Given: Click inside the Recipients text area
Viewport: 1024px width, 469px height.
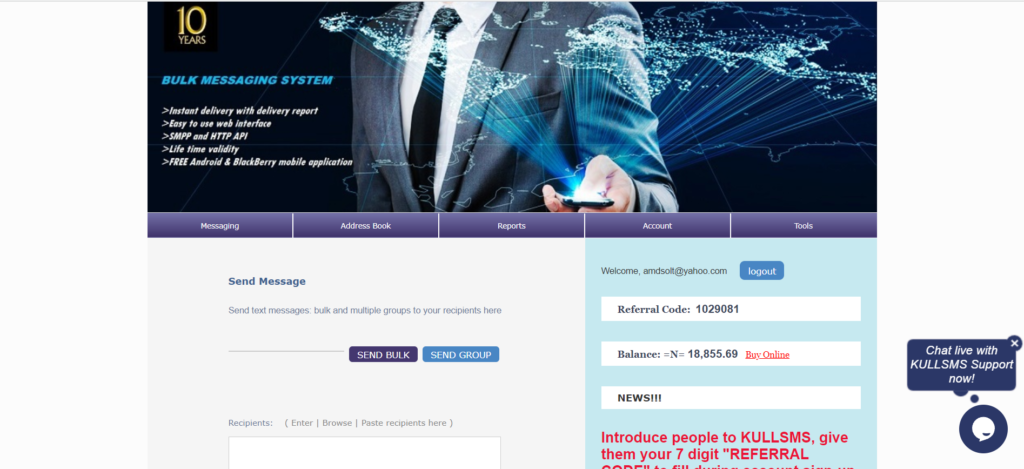Looking at the screenshot, I should [x=364, y=453].
